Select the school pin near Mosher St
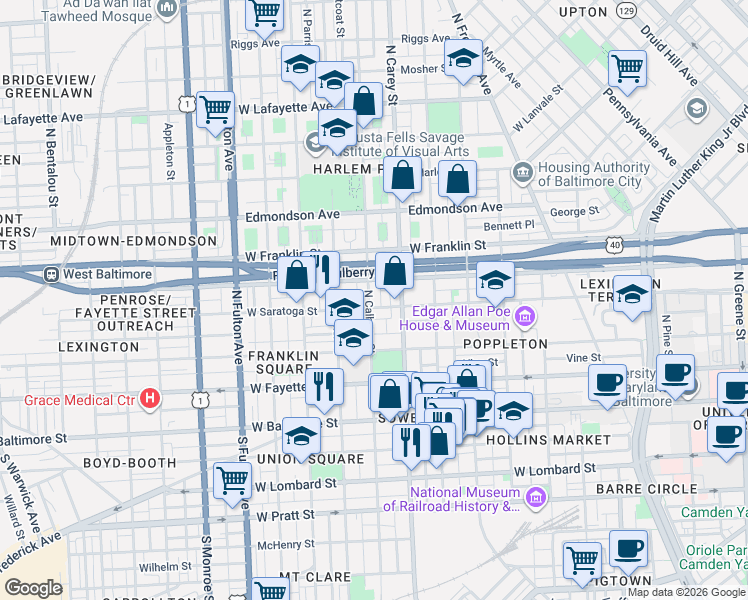 pos(463,61)
